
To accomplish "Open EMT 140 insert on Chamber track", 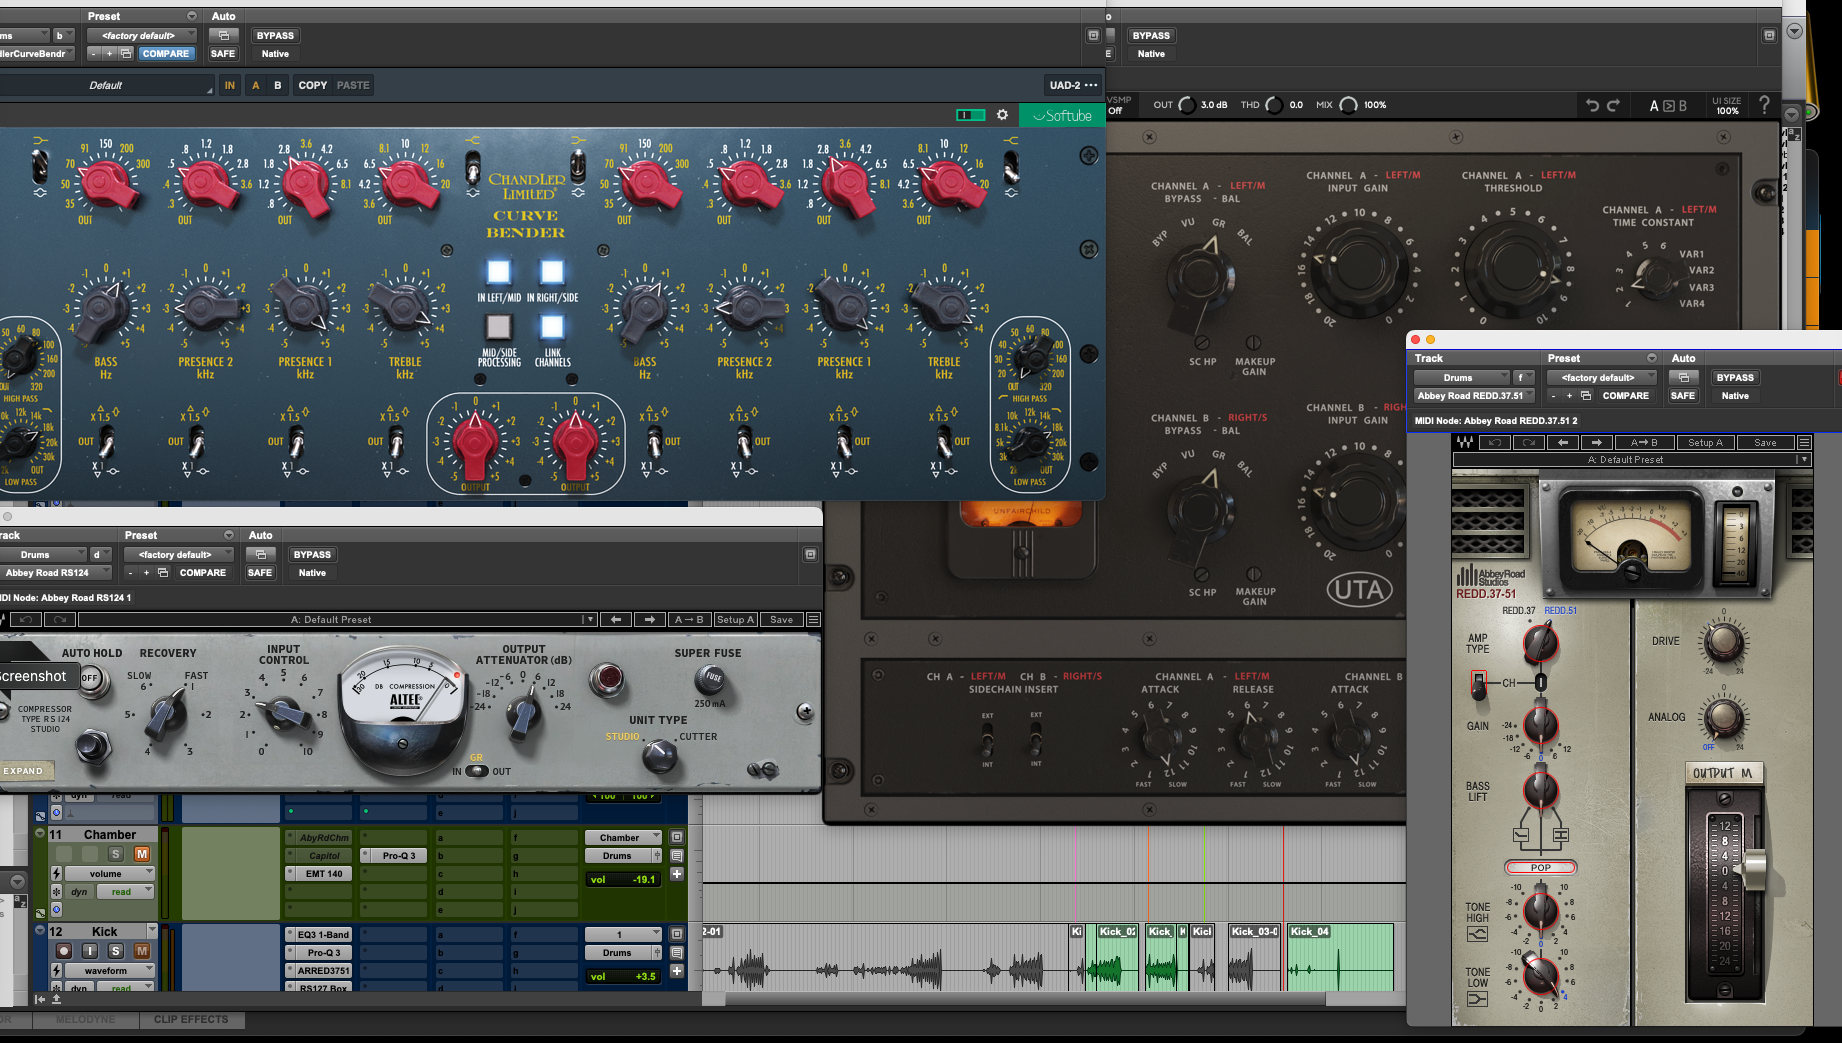I will [x=318, y=873].
